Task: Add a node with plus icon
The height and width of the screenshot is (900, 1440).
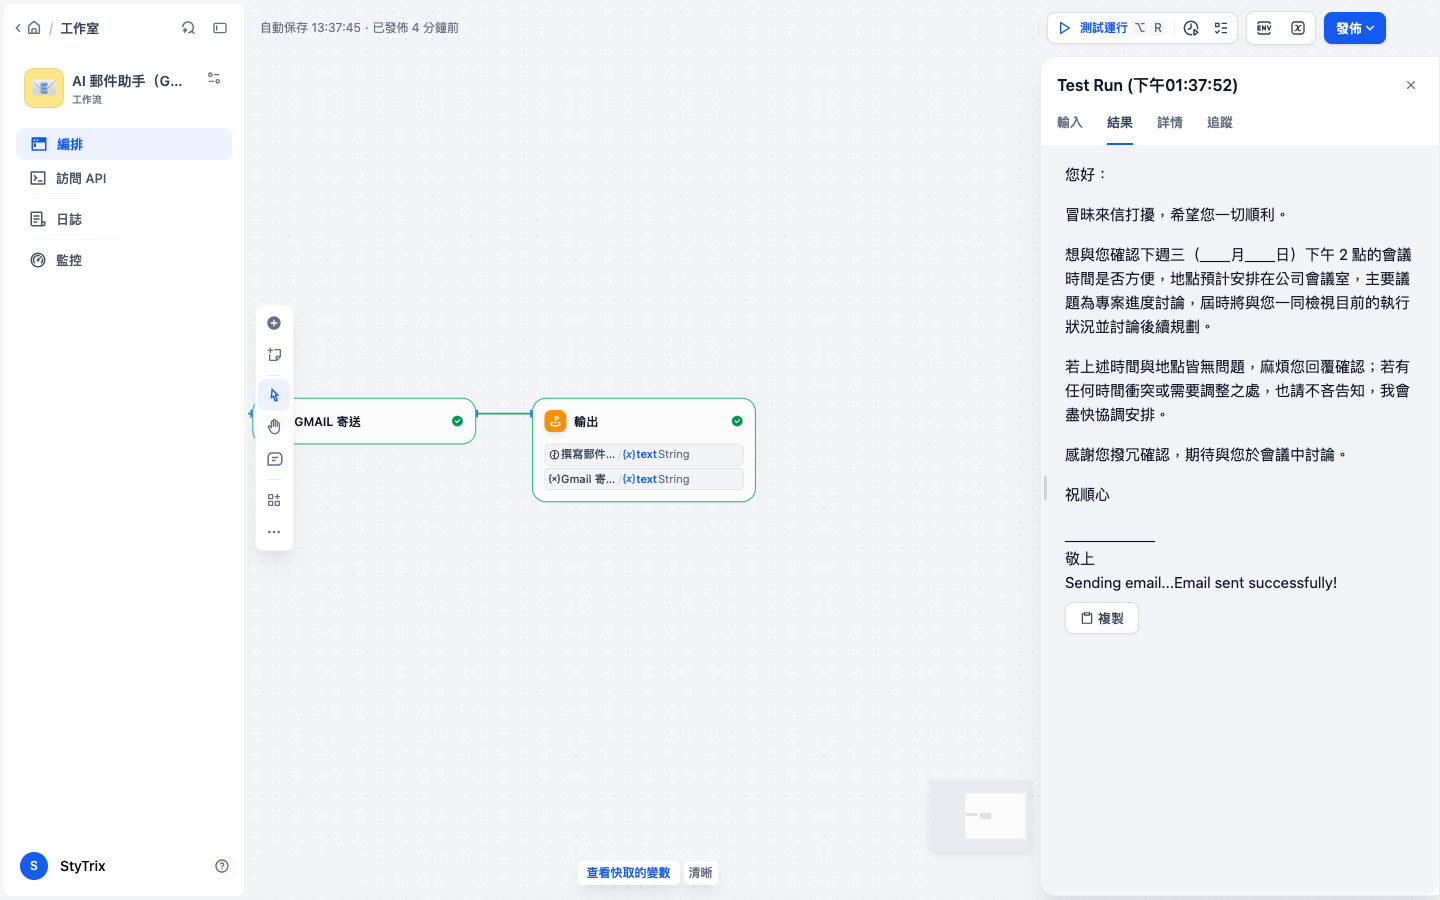Action: click(274, 323)
